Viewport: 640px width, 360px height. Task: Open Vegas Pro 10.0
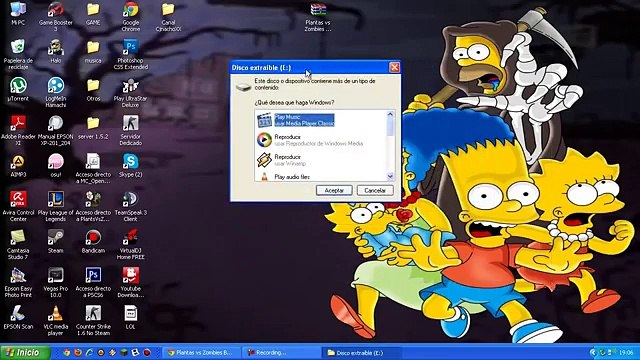click(56, 282)
